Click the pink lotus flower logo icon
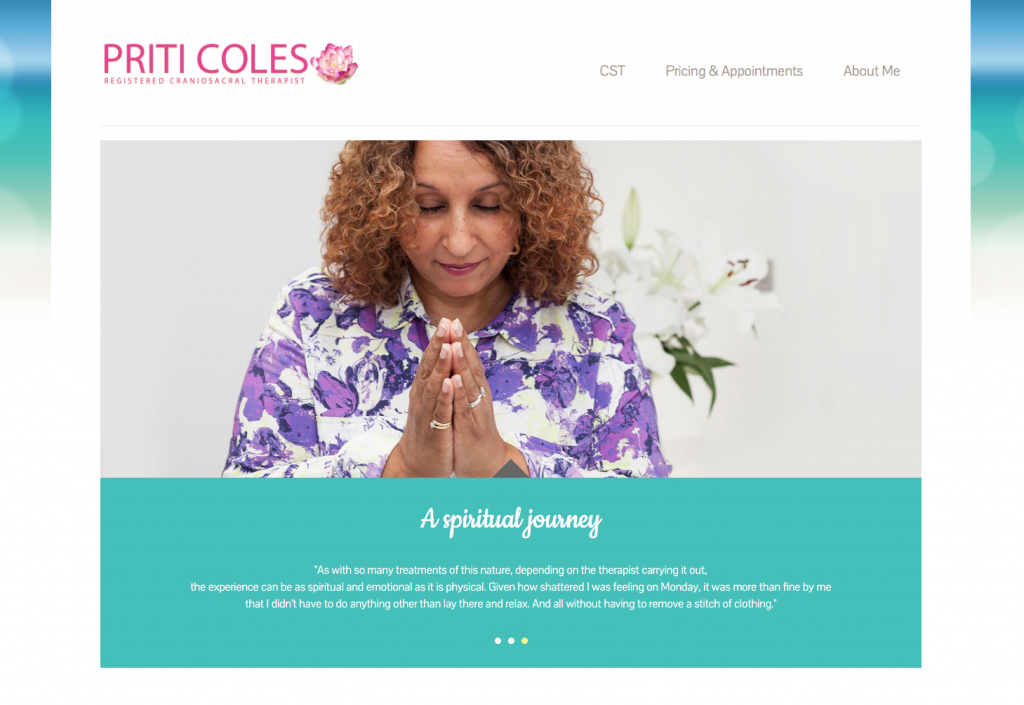This screenshot has height=705, width=1024. point(335,63)
